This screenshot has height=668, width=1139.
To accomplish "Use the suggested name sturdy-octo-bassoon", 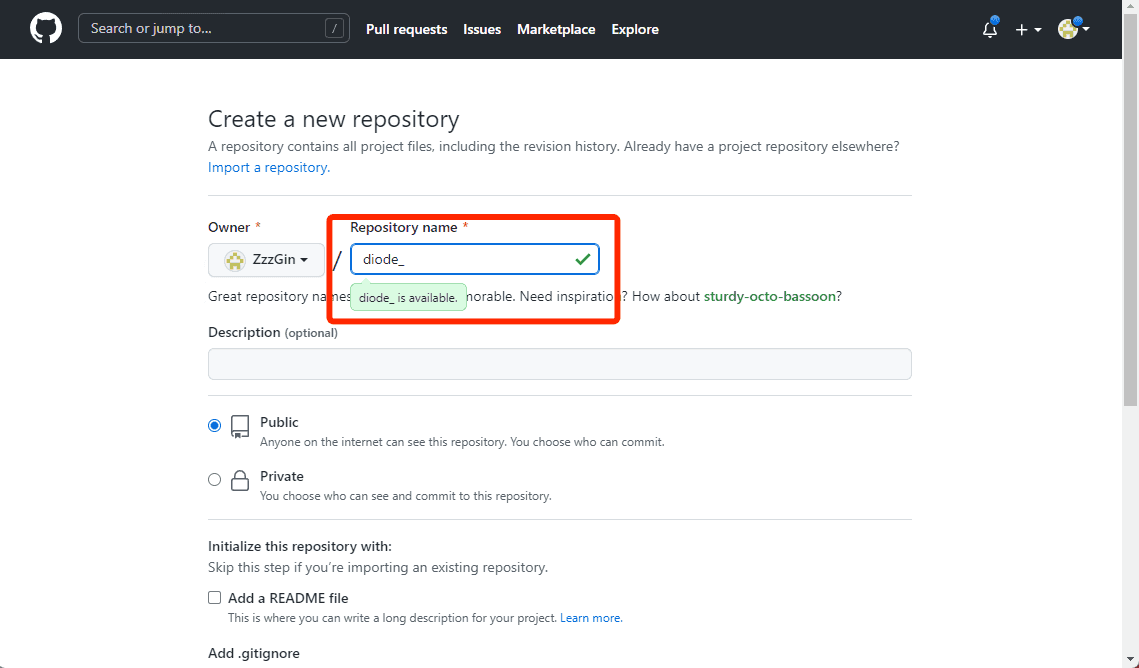I will pos(770,296).
